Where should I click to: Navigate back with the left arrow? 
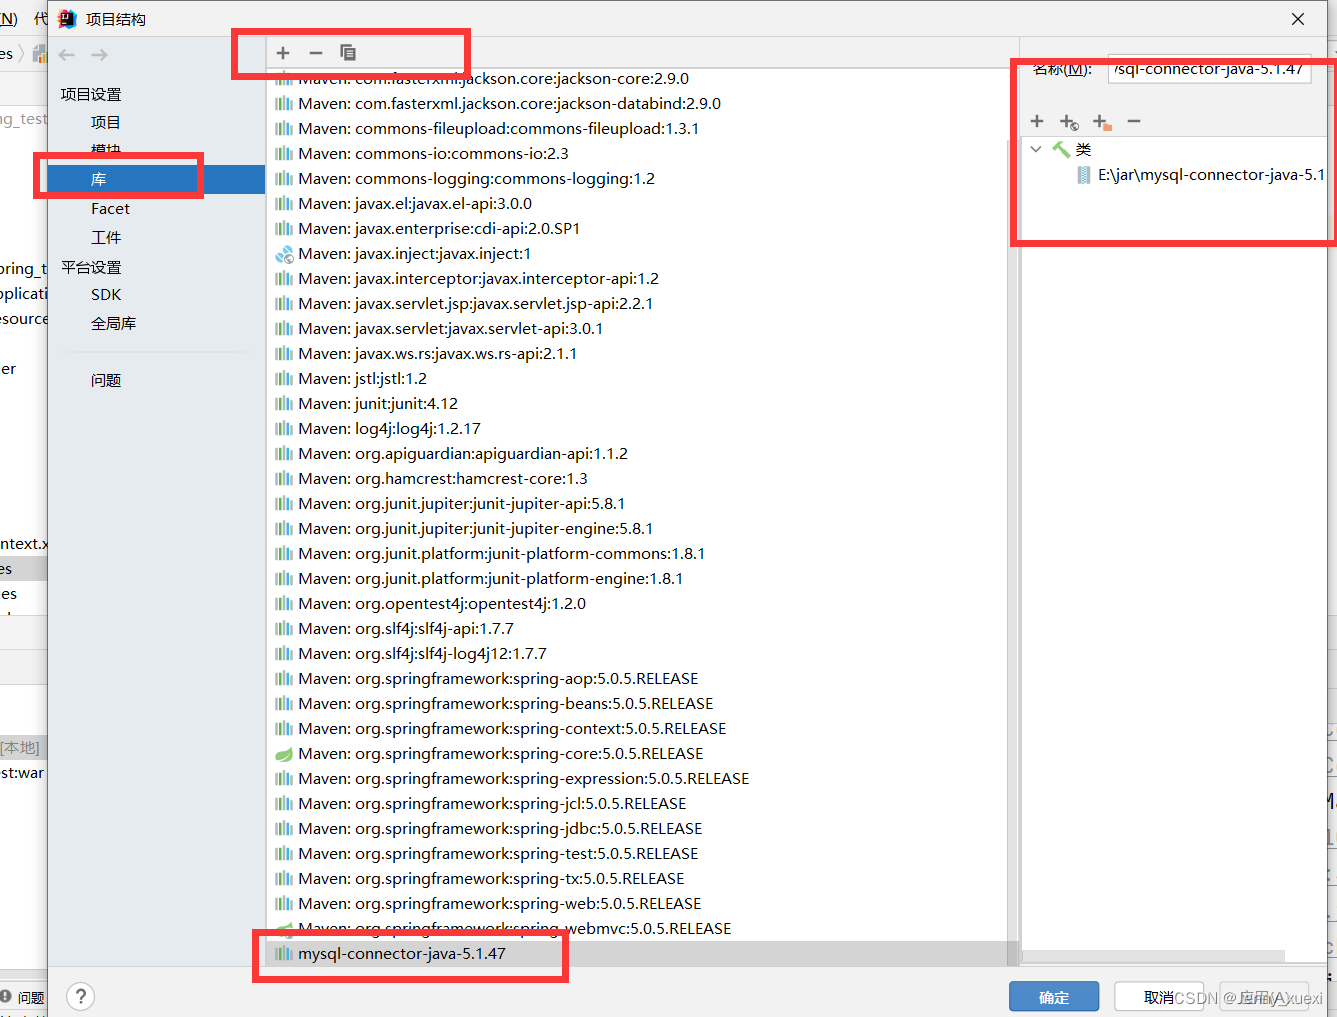(x=67, y=55)
